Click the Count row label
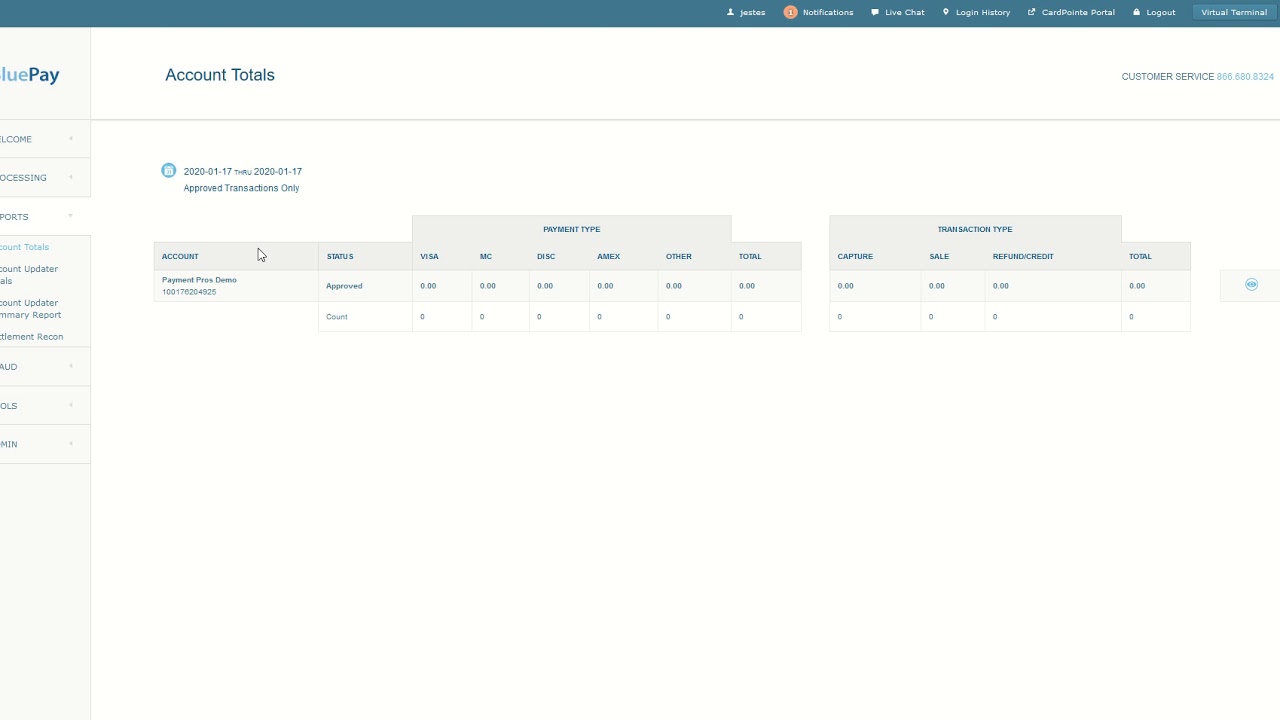The image size is (1280, 720). pos(337,317)
